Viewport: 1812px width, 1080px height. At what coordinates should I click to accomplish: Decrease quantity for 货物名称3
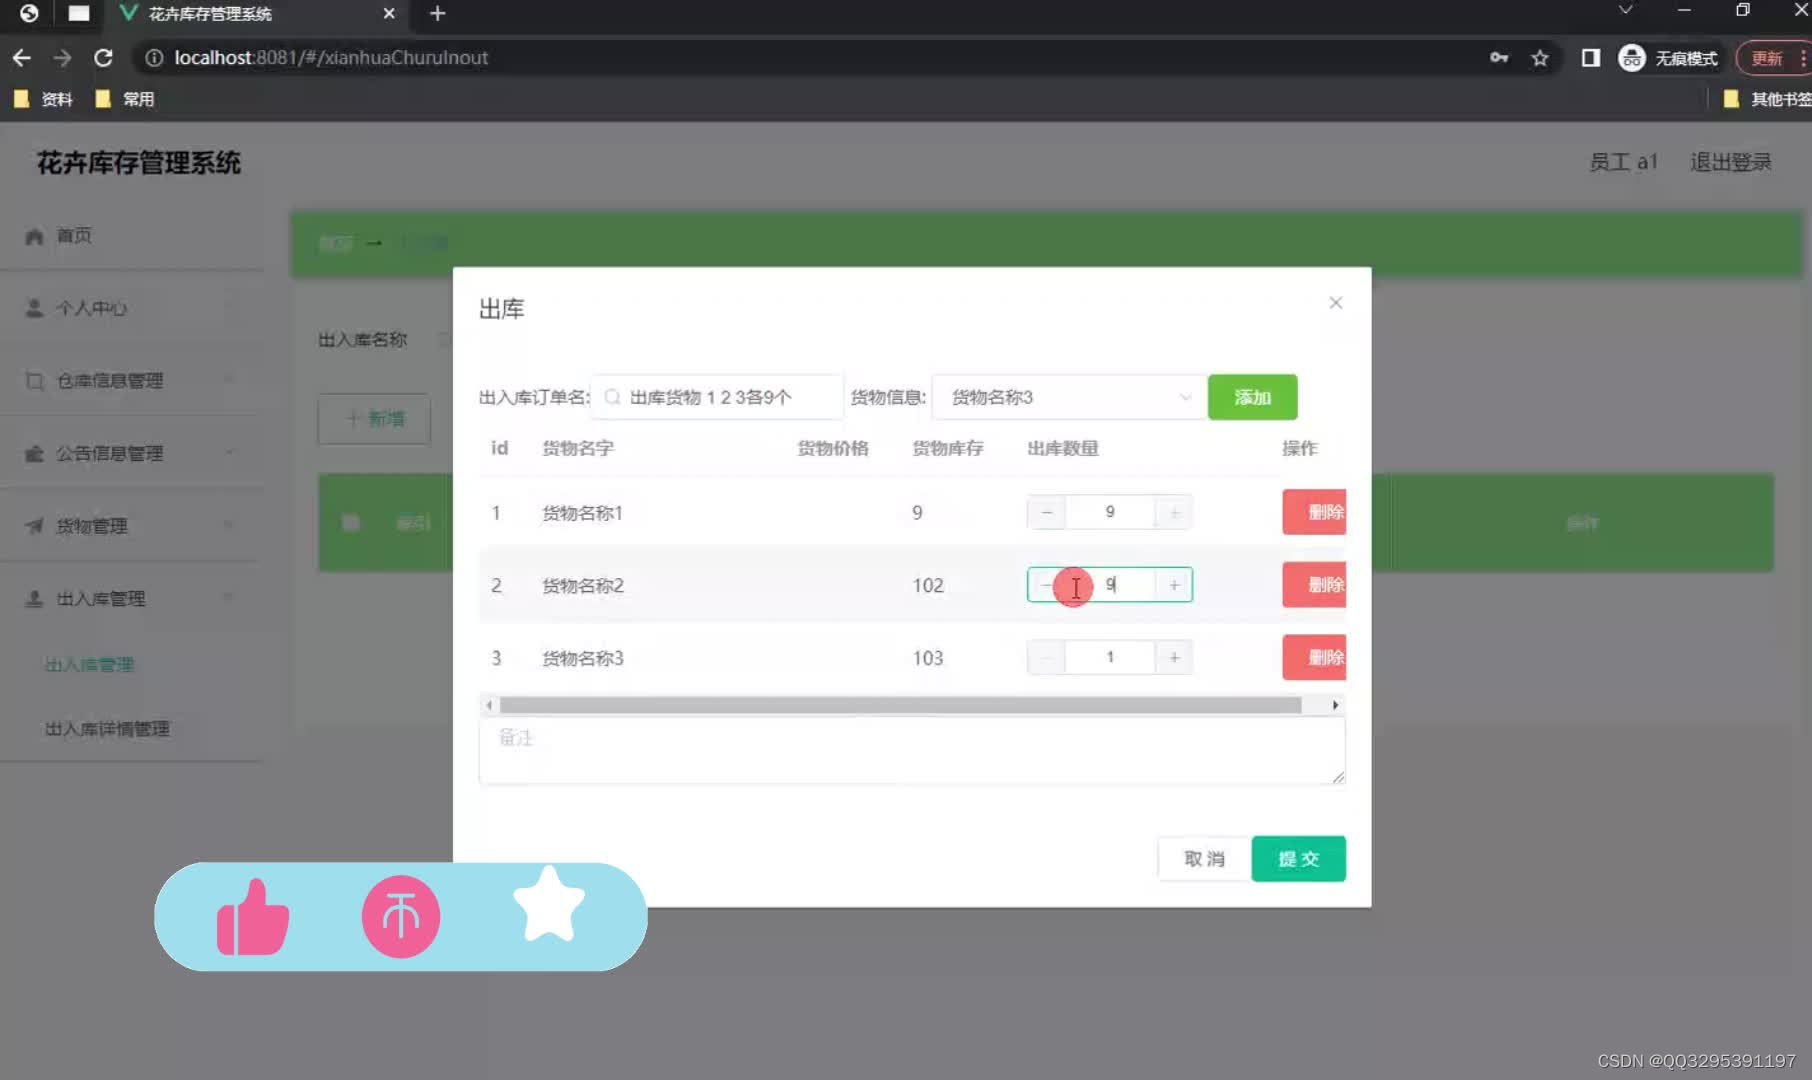click(1046, 657)
